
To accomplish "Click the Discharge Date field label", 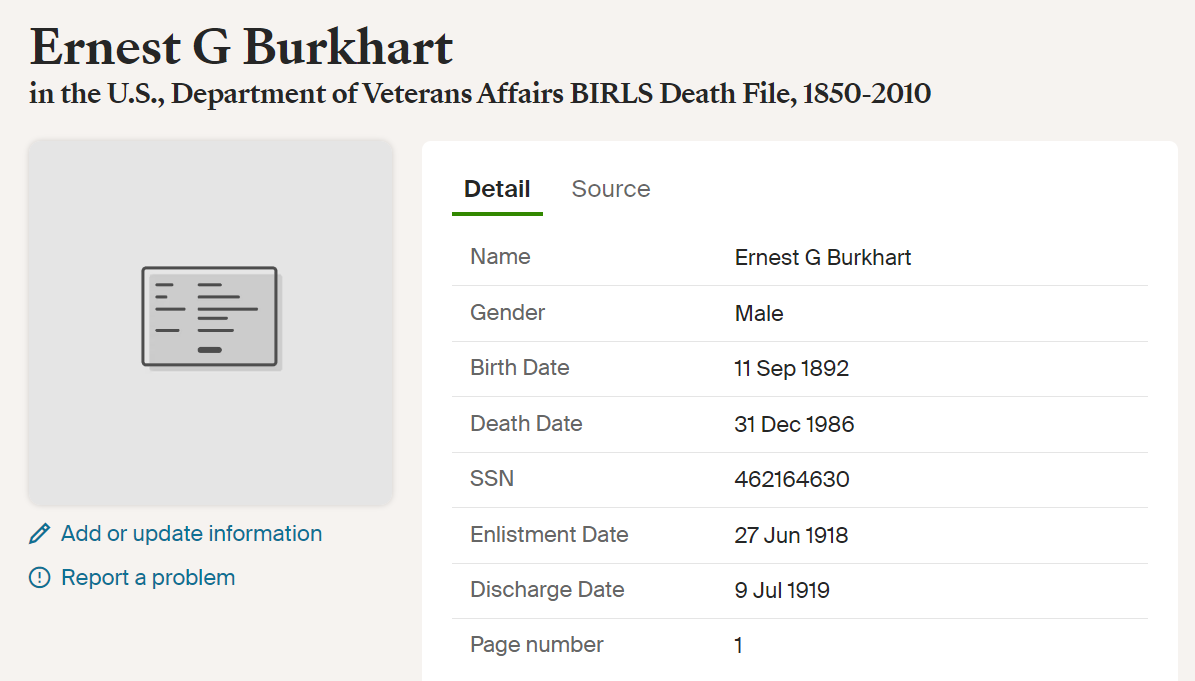I will [547, 590].
